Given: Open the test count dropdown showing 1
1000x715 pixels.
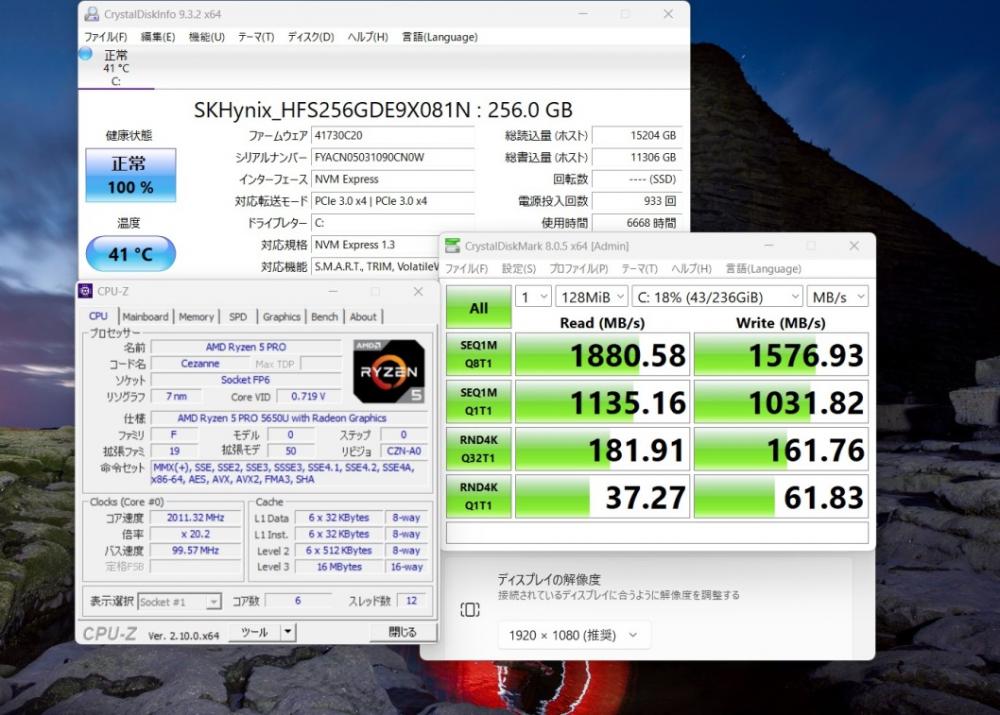Looking at the screenshot, I should point(533,297).
